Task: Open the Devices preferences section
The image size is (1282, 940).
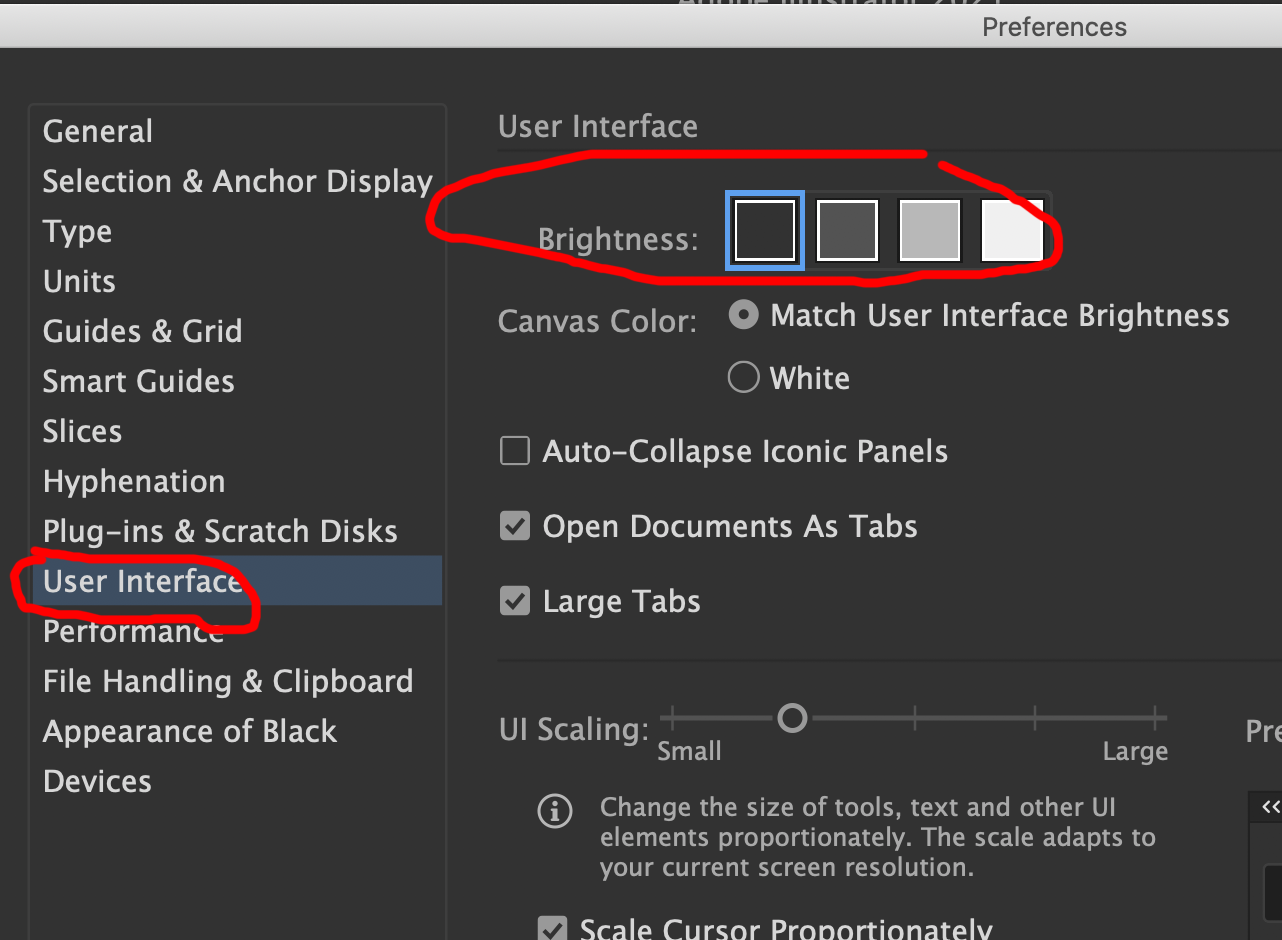Action: pos(96,781)
